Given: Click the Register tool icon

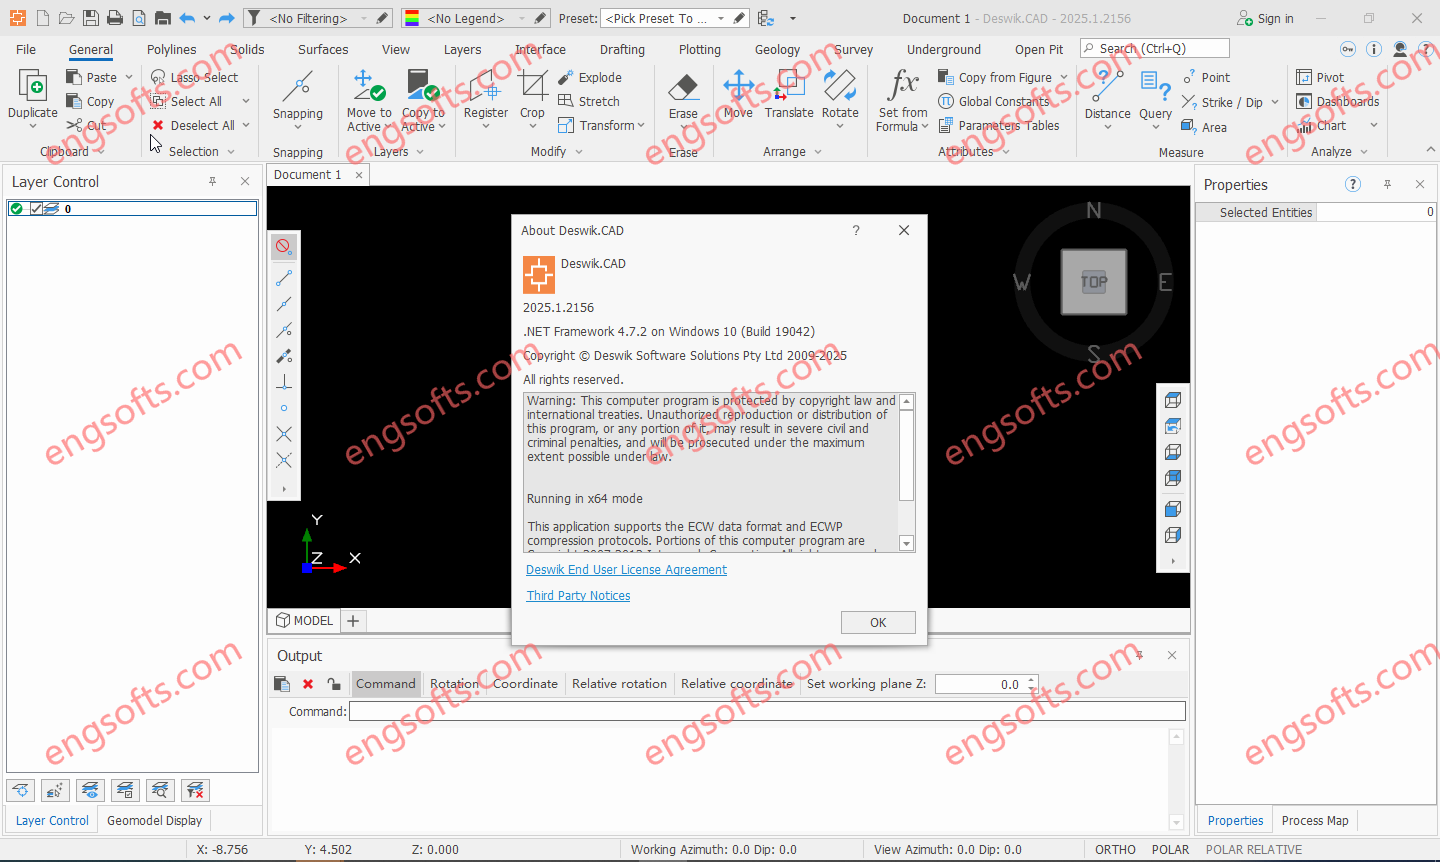Looking at the screenshot, I should pyautogui.click(x=485, y=90).
